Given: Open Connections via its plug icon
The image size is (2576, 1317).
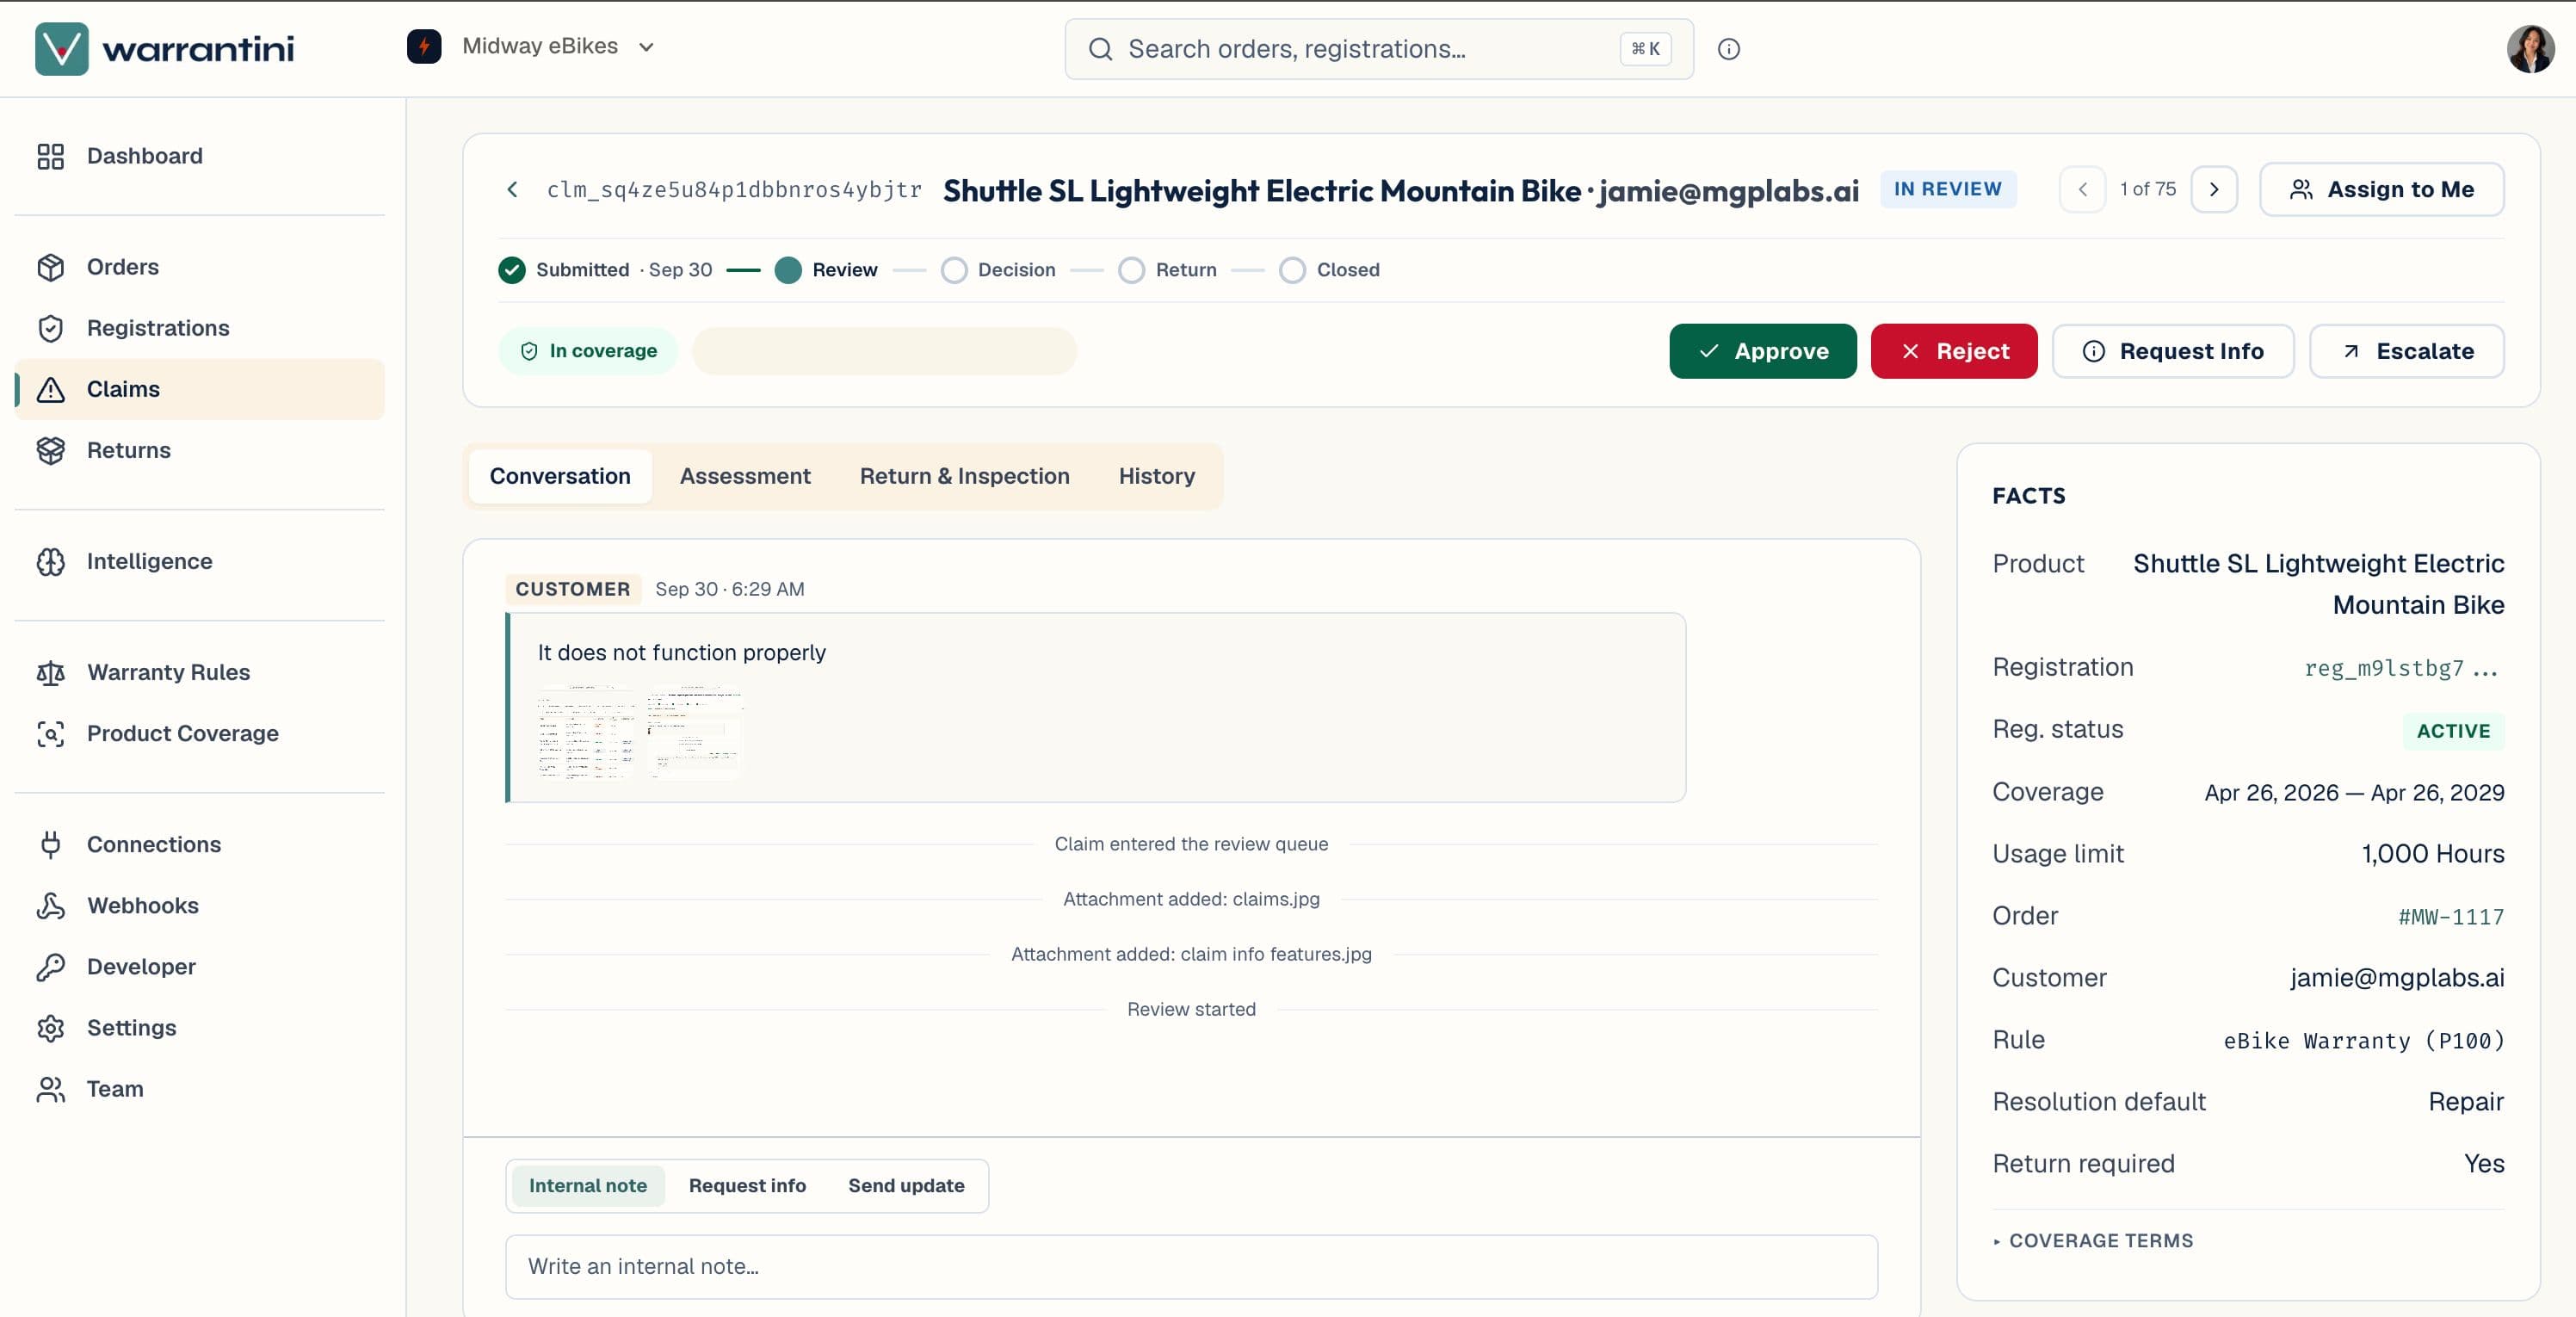Looking at the screenshot, I should pyautogui.click(x=50, y=844).
